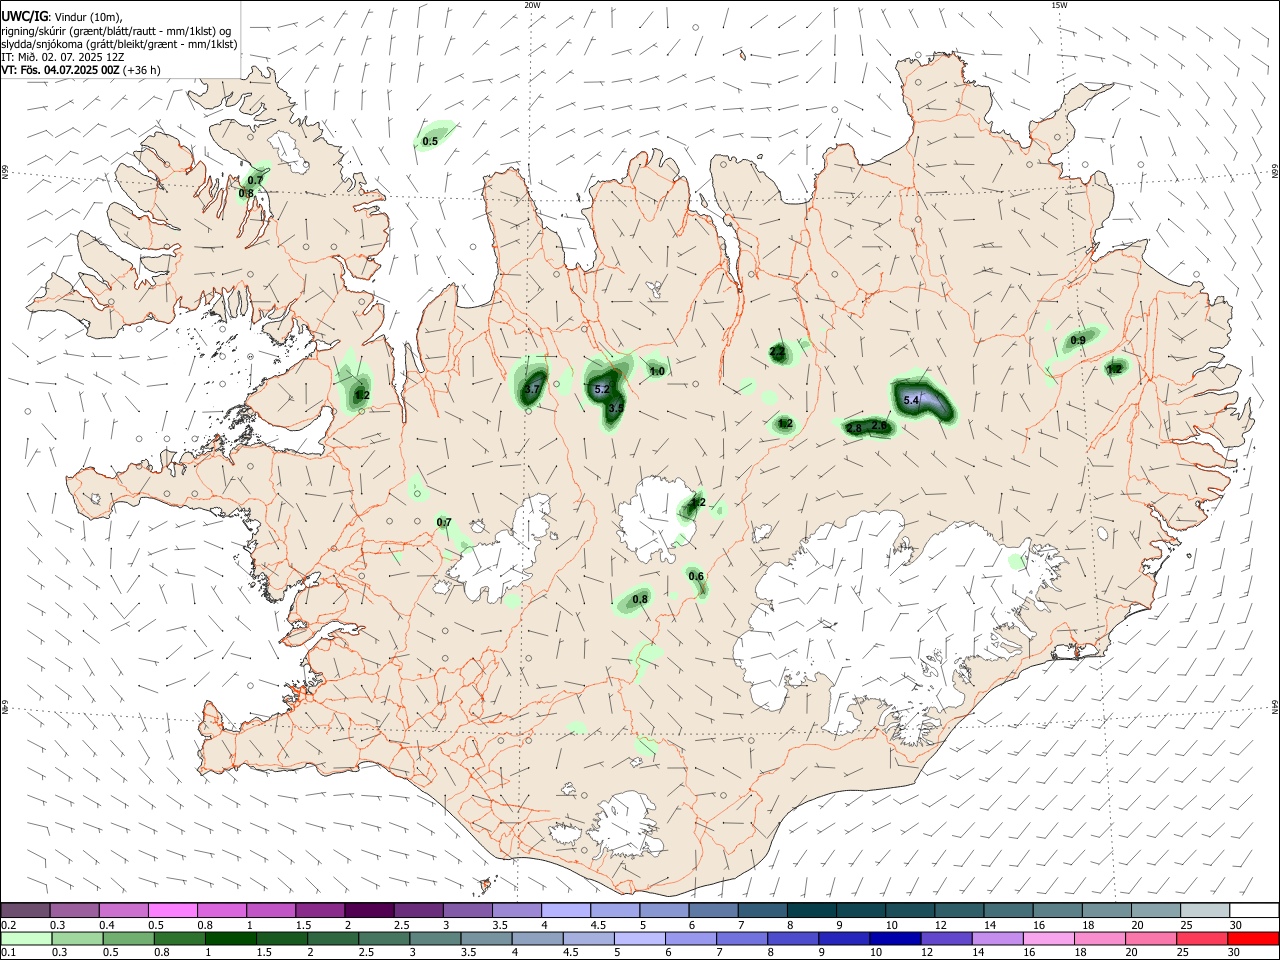Viewport: 1280px width, 960px height.
Task: Click the 0.6 precipitation value label
Action: 696,576
